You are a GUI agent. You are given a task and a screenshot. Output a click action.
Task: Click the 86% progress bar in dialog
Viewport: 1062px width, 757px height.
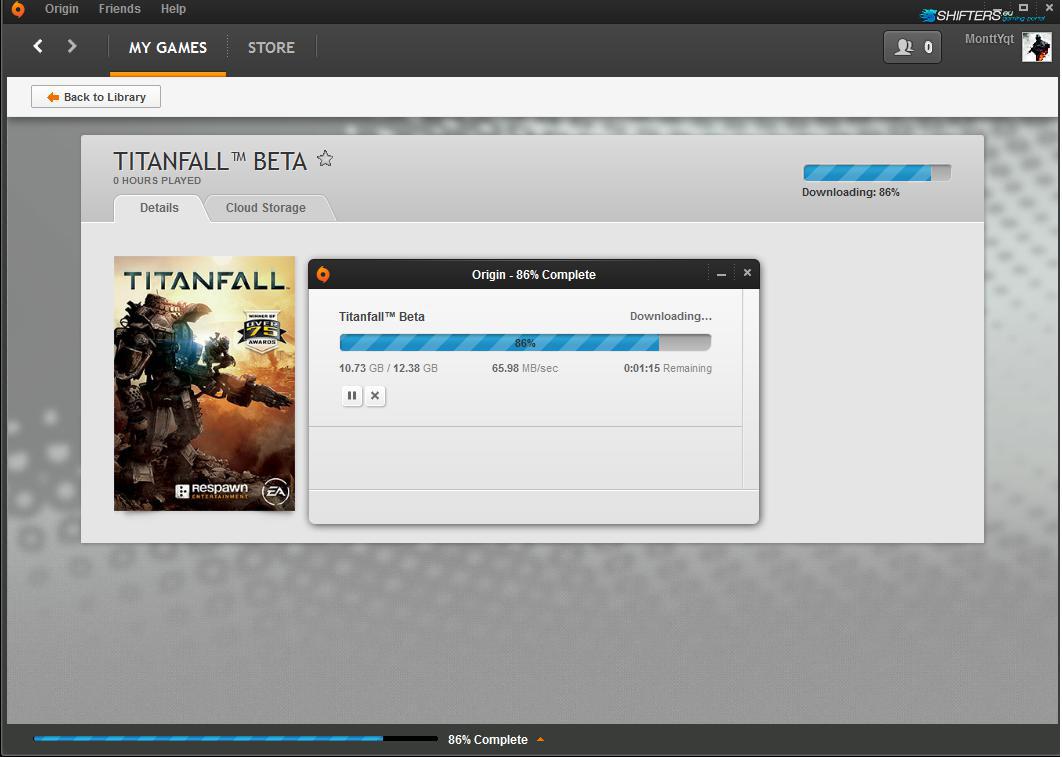coord(525,343)
